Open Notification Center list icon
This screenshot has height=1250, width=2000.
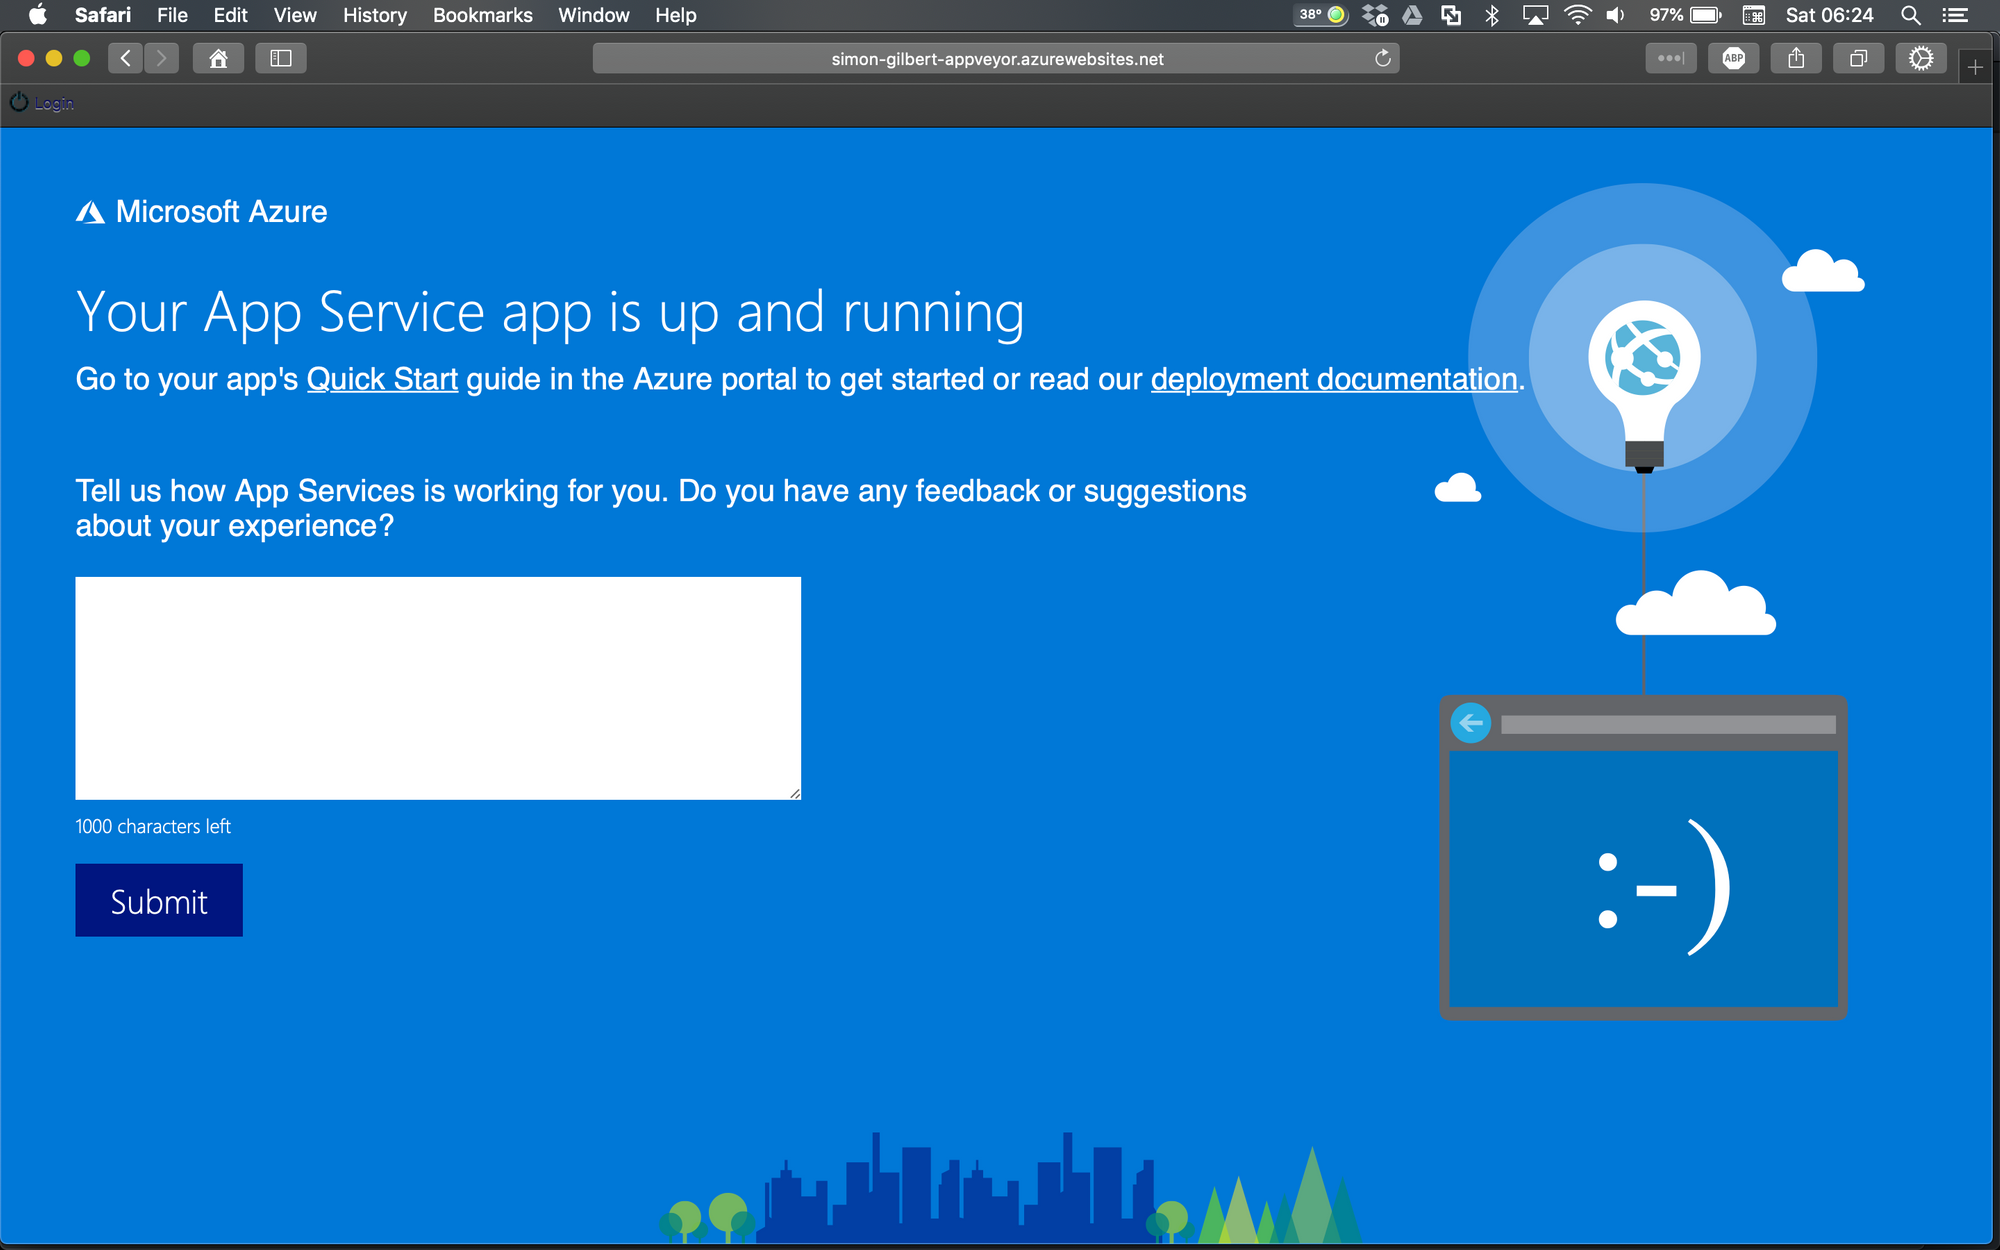(1955, 15)
